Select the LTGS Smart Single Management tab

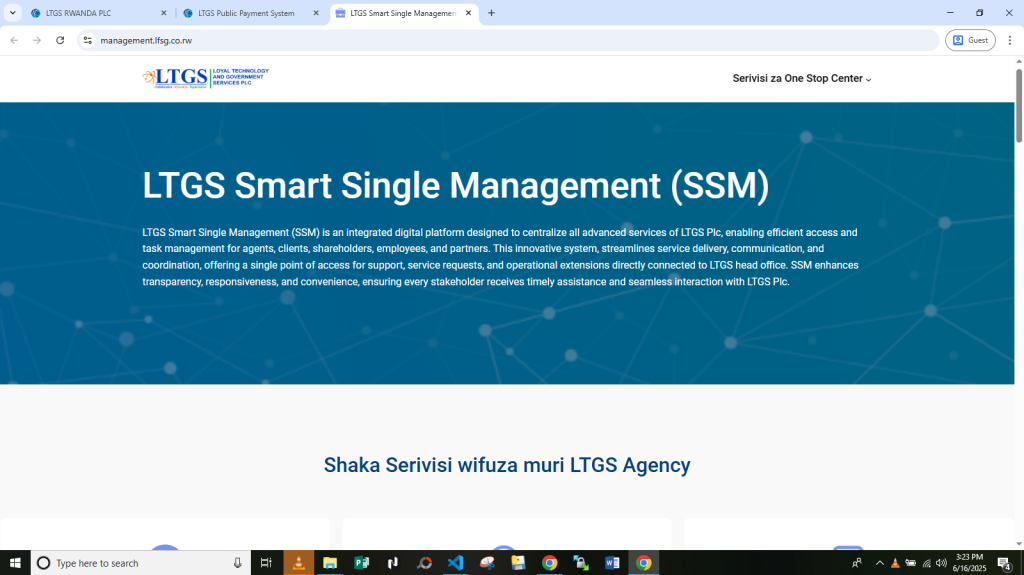pos(403,13)
